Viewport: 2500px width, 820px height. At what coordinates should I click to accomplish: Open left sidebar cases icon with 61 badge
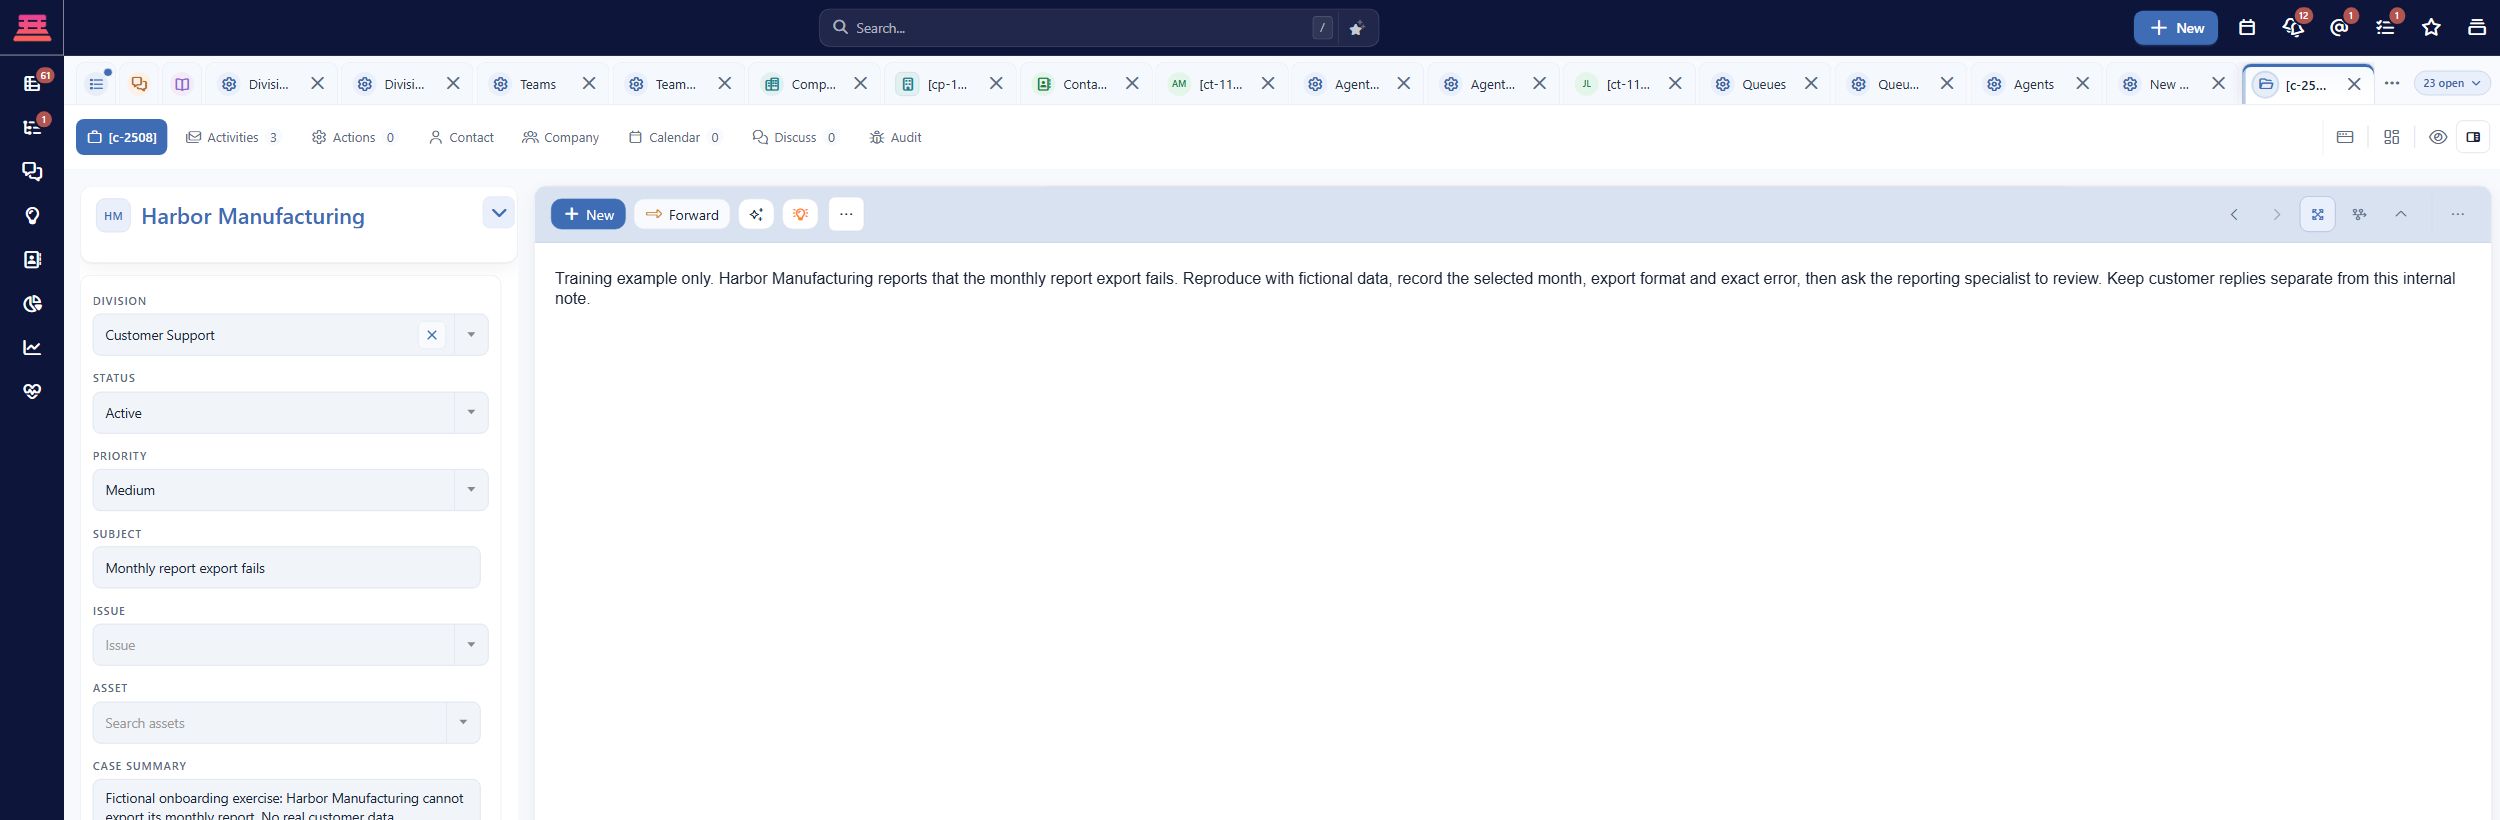[32, 83]
